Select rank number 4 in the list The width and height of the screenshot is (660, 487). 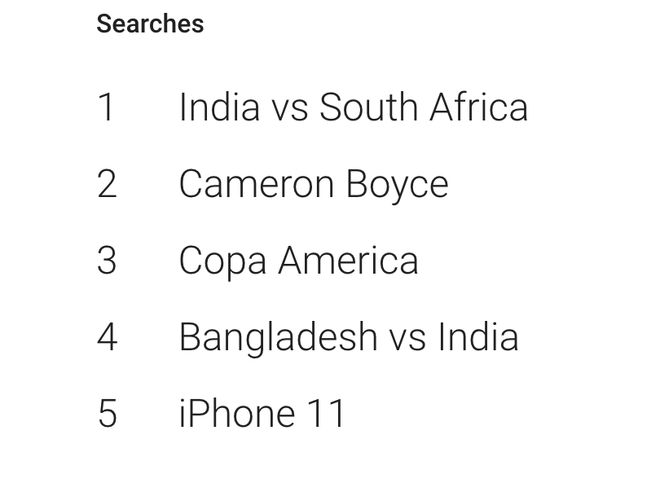107,337
